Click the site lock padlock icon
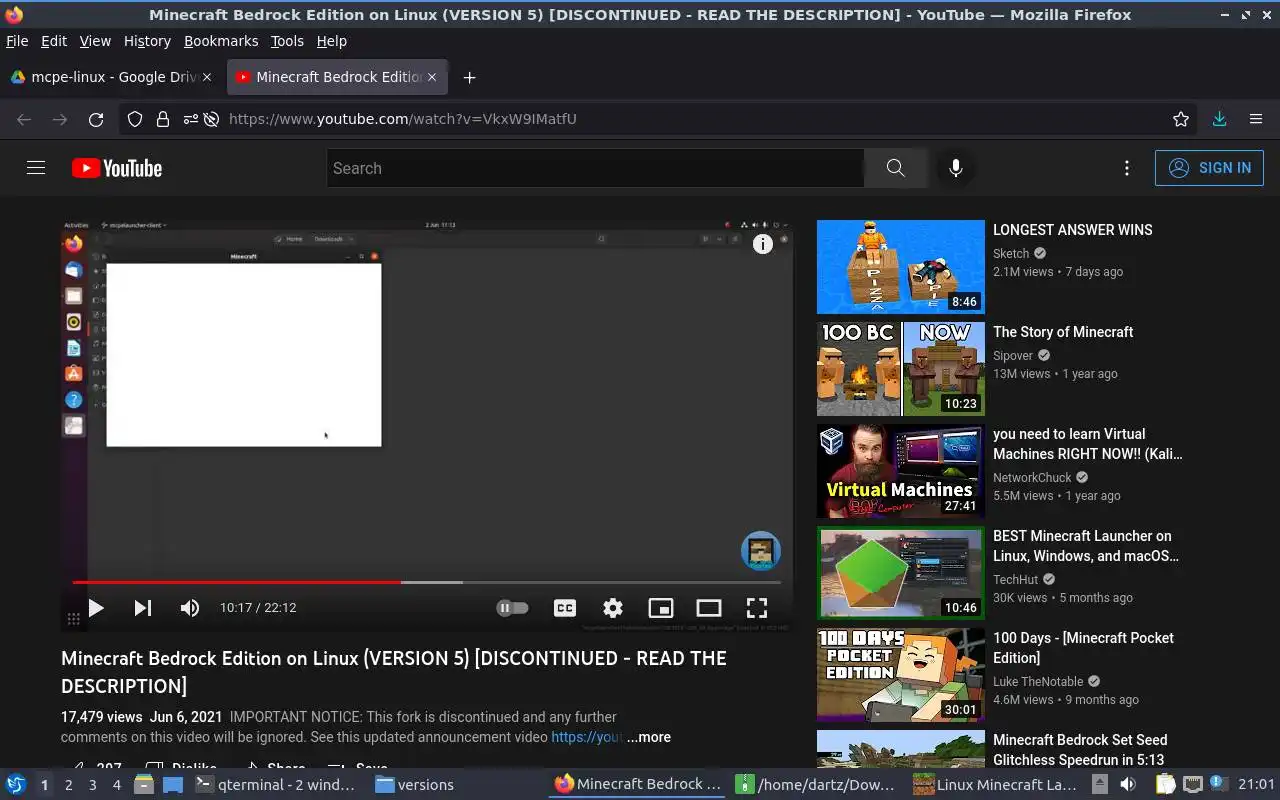1280x800 pixels. pyautogui.click(x=163, y=119)
